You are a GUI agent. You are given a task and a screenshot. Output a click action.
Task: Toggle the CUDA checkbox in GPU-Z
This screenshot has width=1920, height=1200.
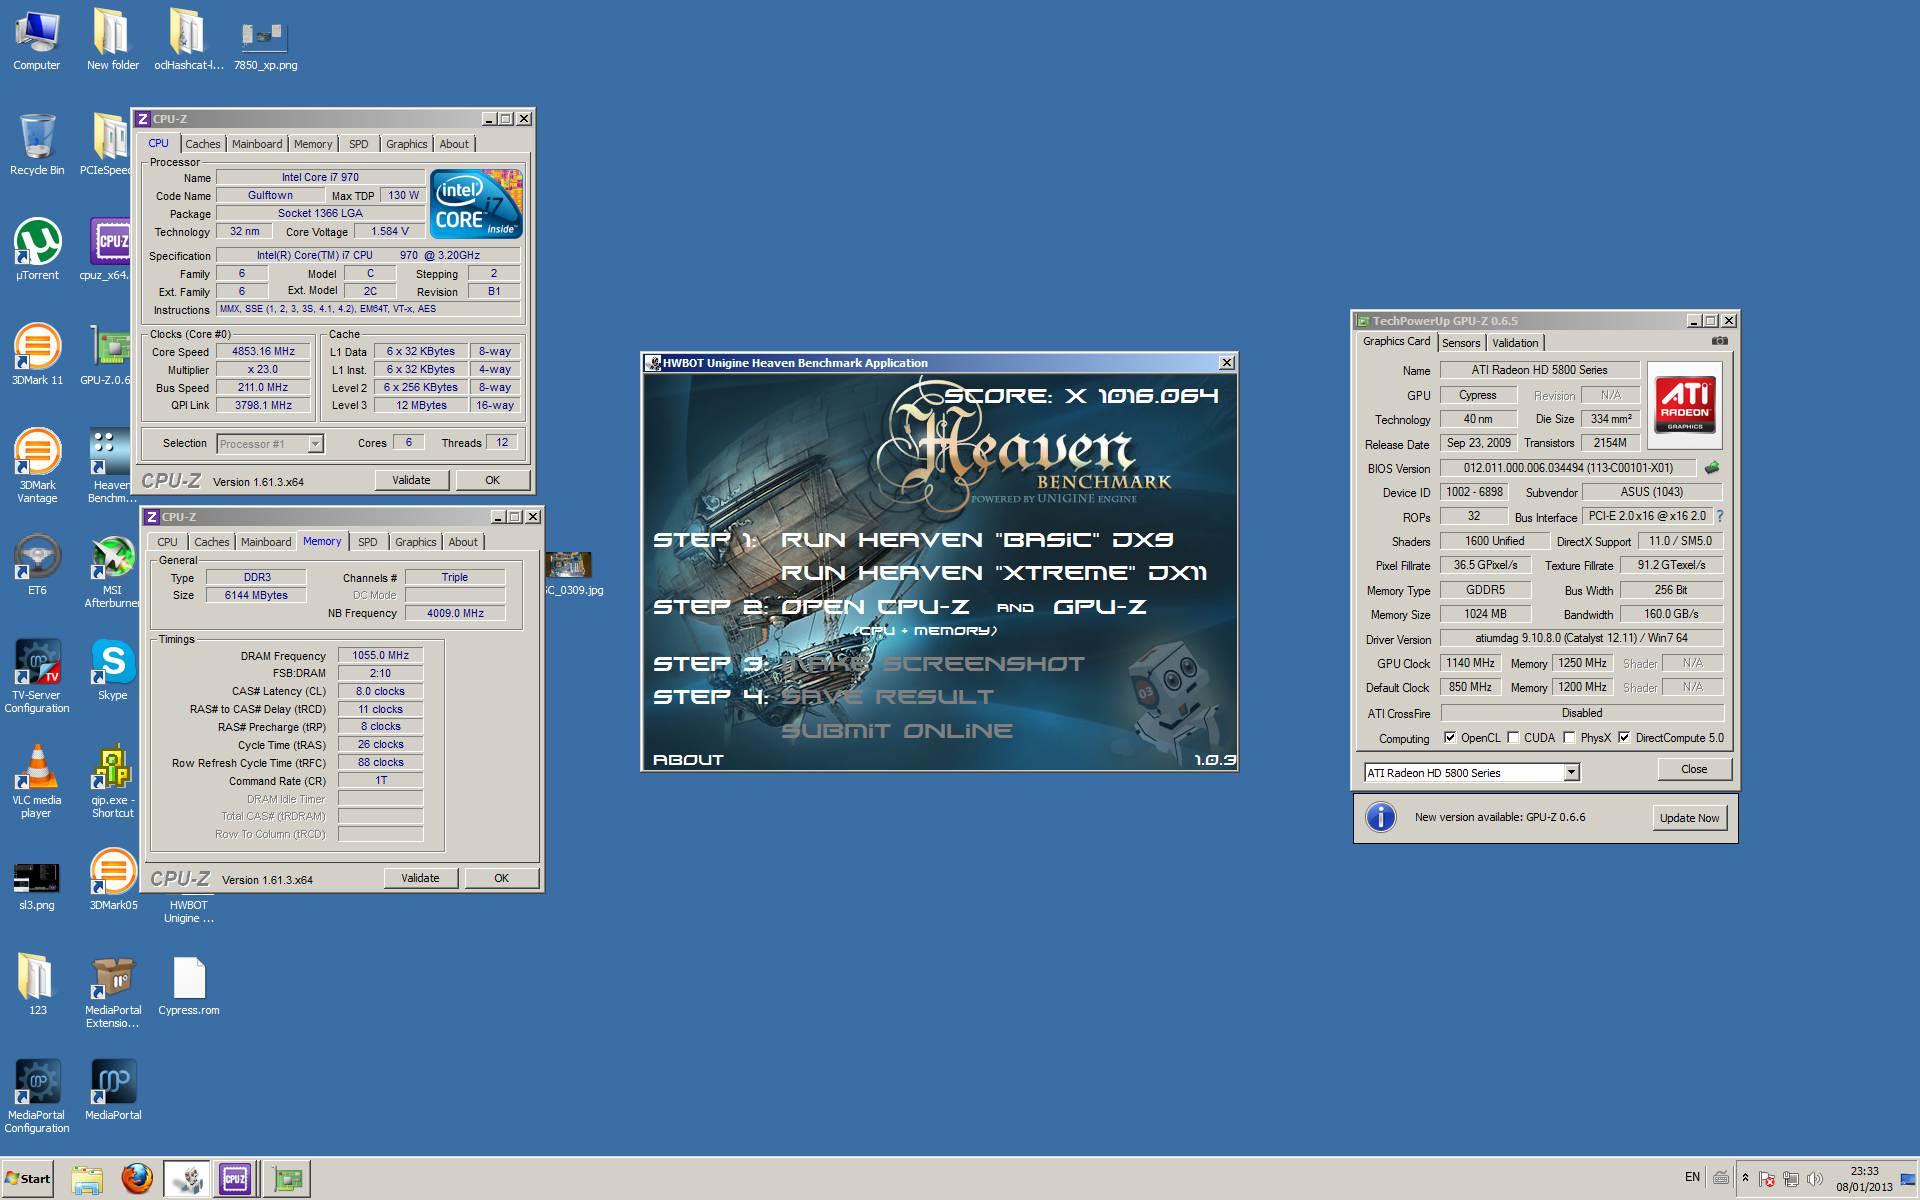tap(1513, 737)
